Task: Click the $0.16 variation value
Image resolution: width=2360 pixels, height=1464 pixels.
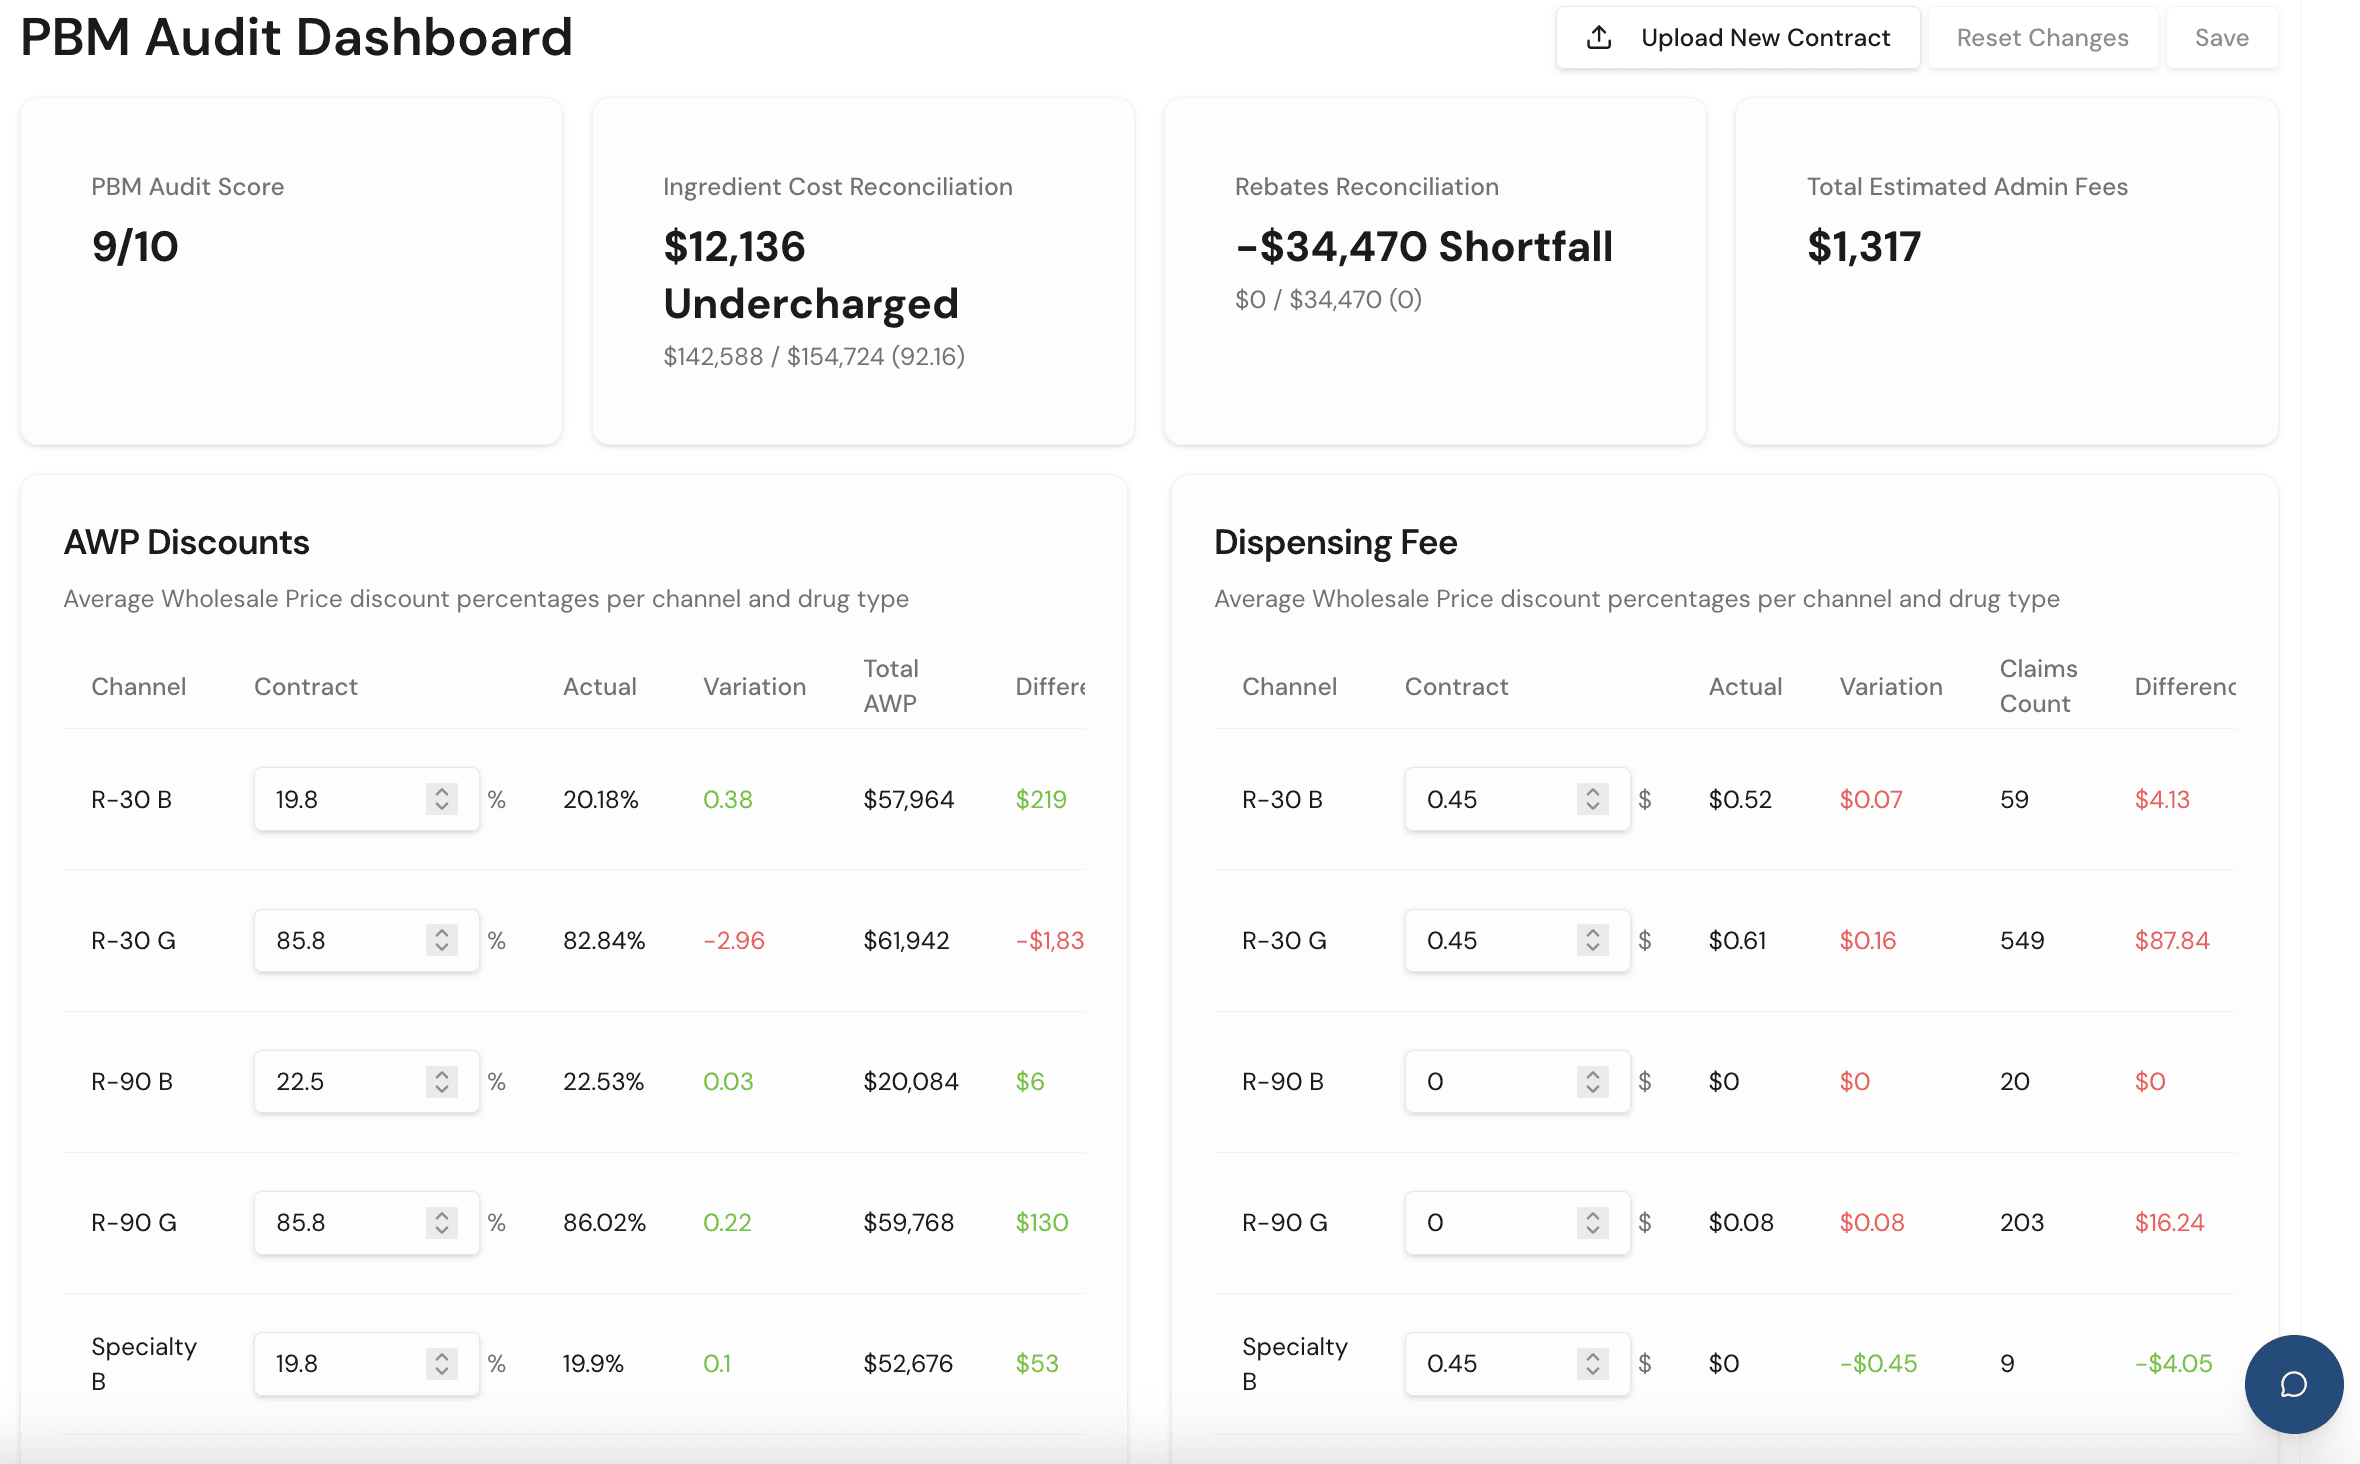Action: [1868, 940]
